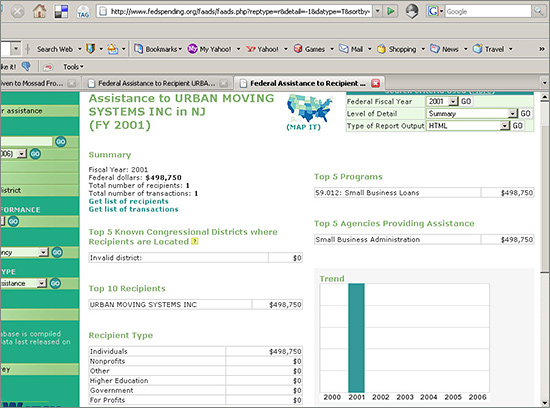Image resolution: width=550 pixels, height=408 pixels.
Task: Click the sidebar GO icon under PERFORMANCE
Action: pyautogui.click(x=14, y=221)
